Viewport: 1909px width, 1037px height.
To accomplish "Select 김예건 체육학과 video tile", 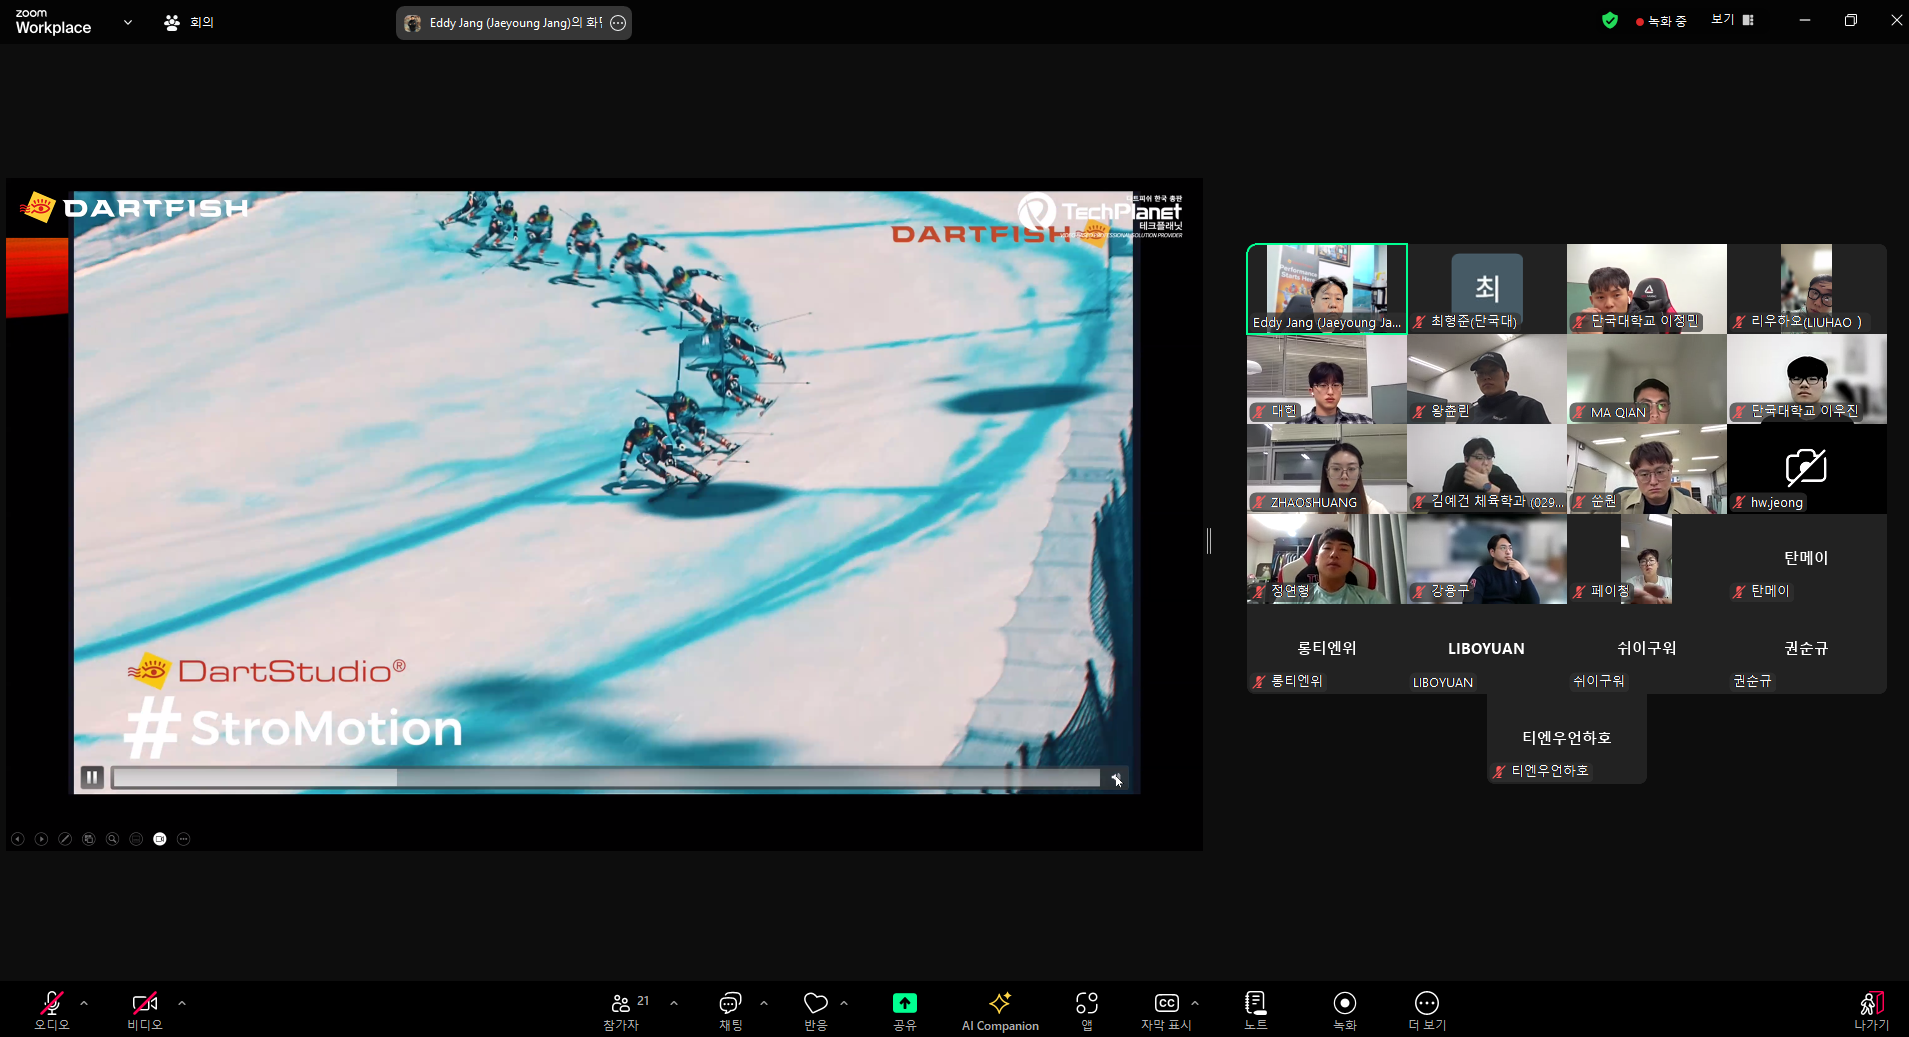I will (1487, 469).
